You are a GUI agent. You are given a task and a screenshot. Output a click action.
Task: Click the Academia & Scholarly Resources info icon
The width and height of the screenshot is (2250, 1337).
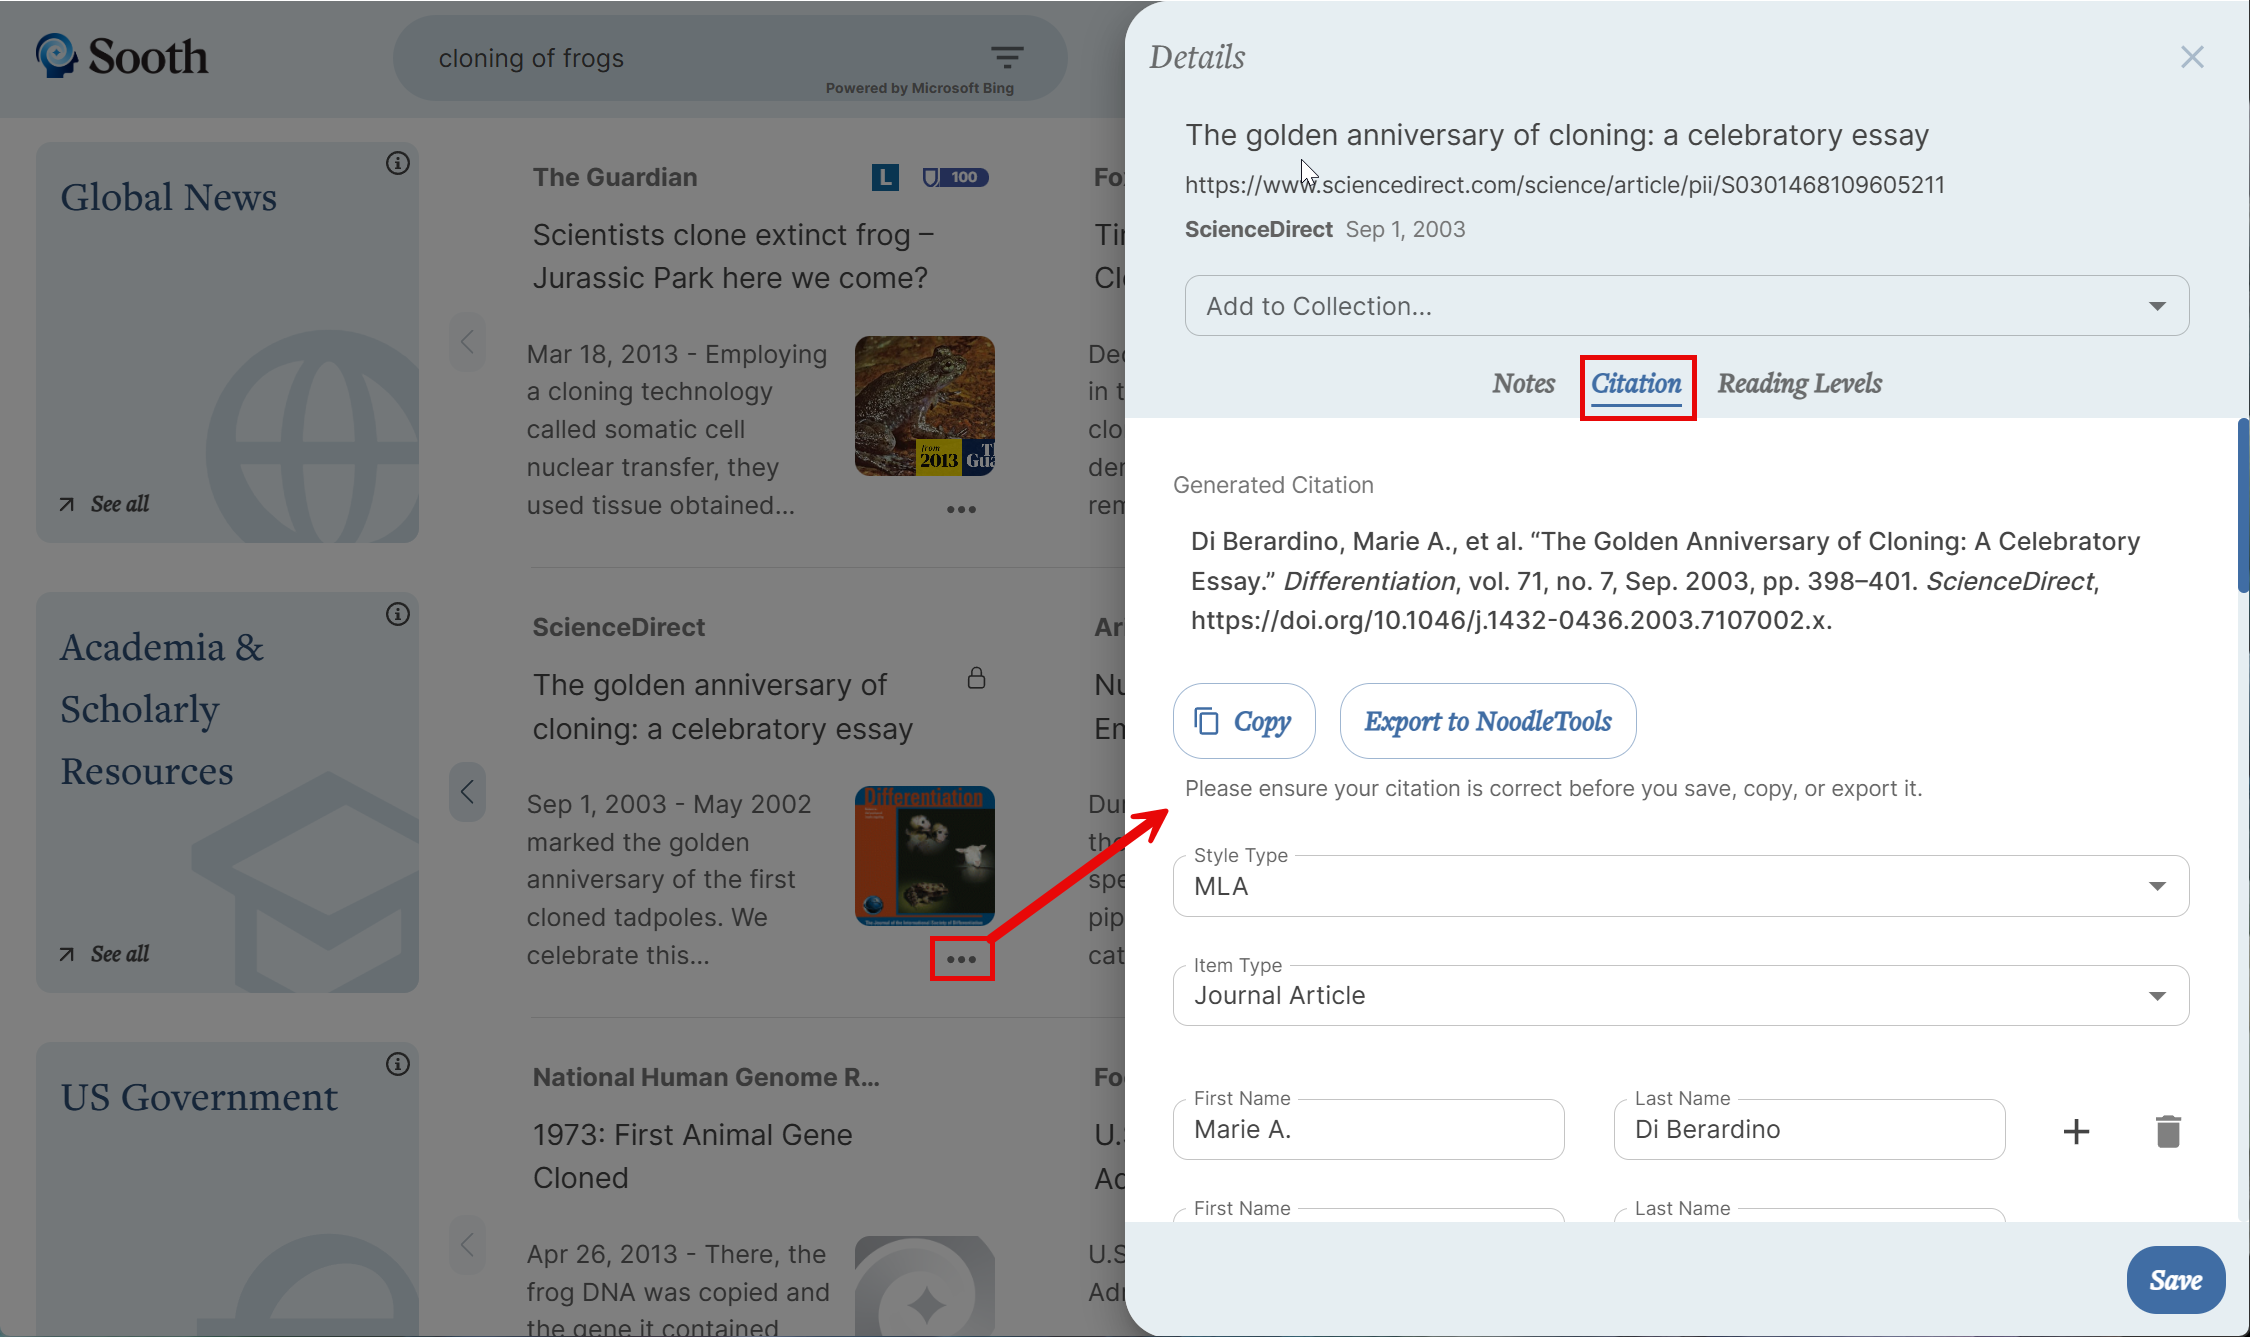tap(398, 613)
